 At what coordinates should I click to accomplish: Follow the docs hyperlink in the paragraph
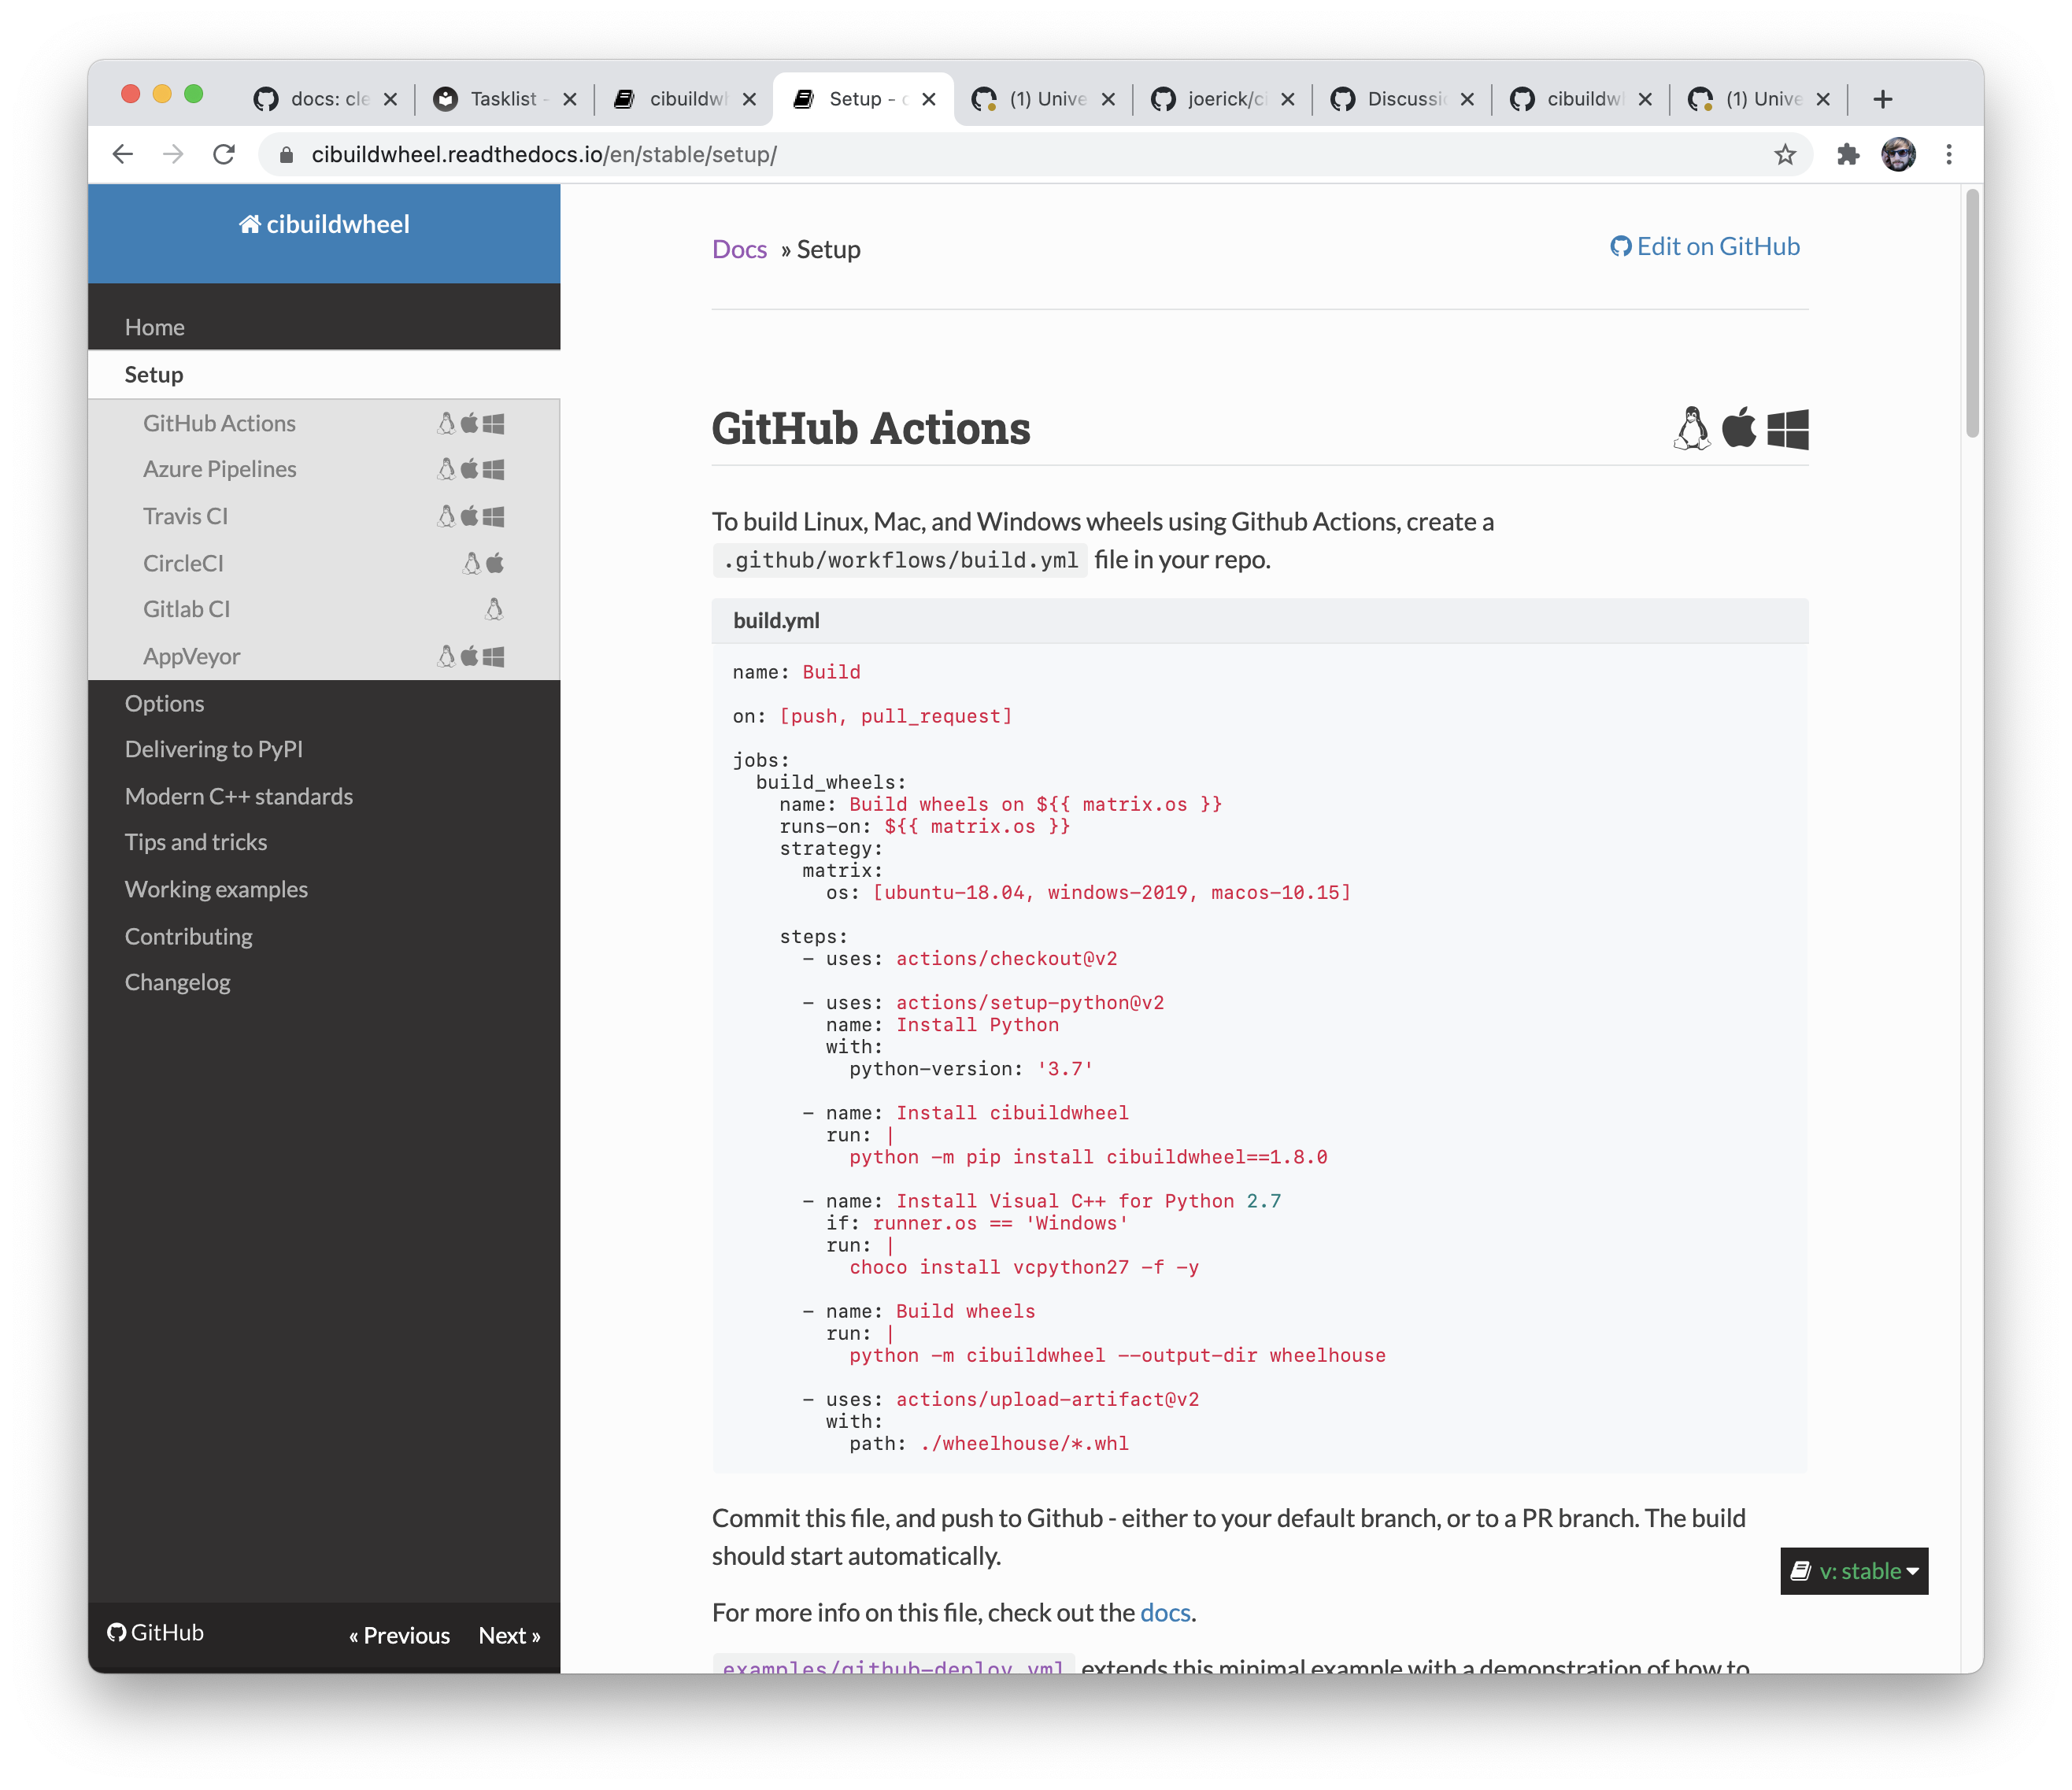coord(1164,1612)
